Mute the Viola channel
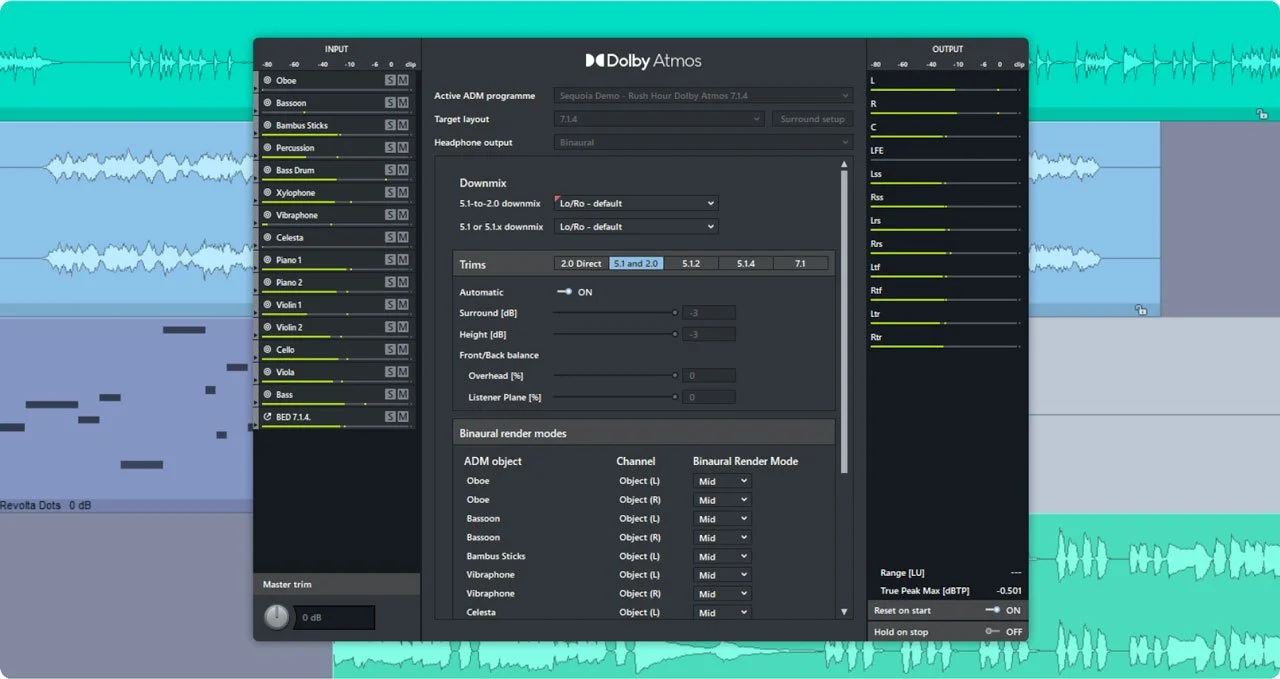This screenshot has height=679, width=1280. point(403,372)
